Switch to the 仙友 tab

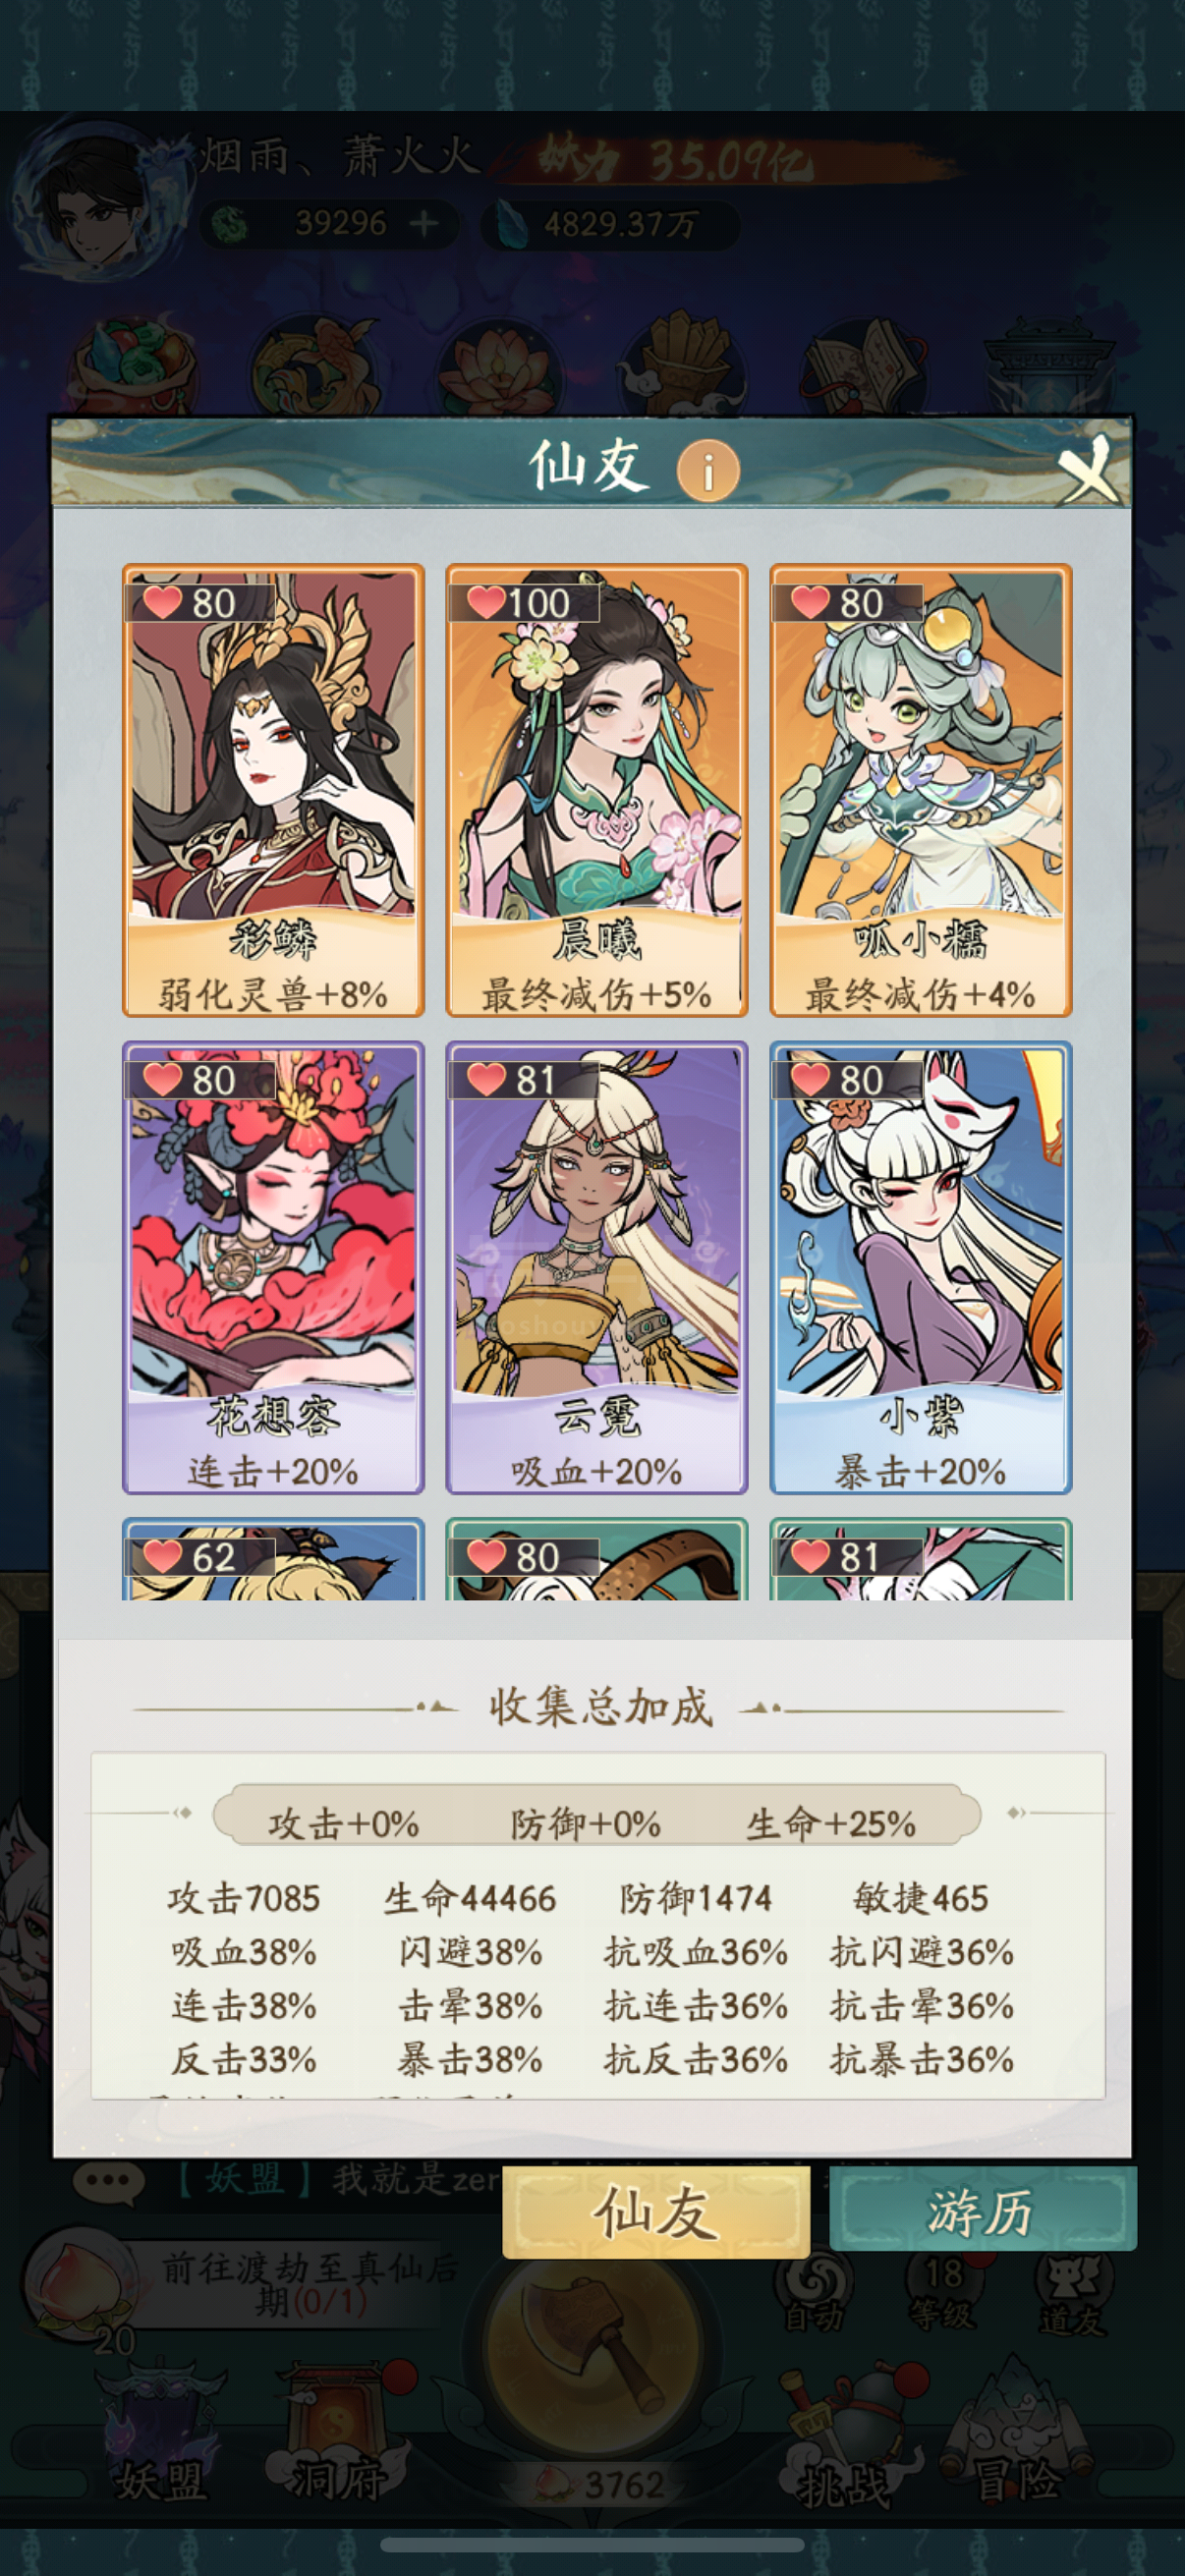[656, 2212]
